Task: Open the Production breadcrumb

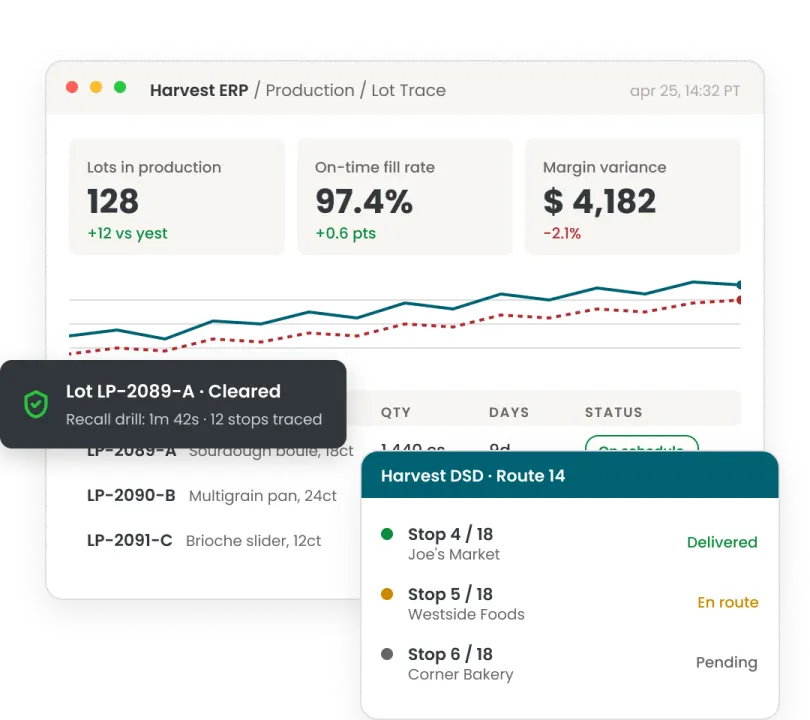Action: pyautogui.click(x=310, y=90)
